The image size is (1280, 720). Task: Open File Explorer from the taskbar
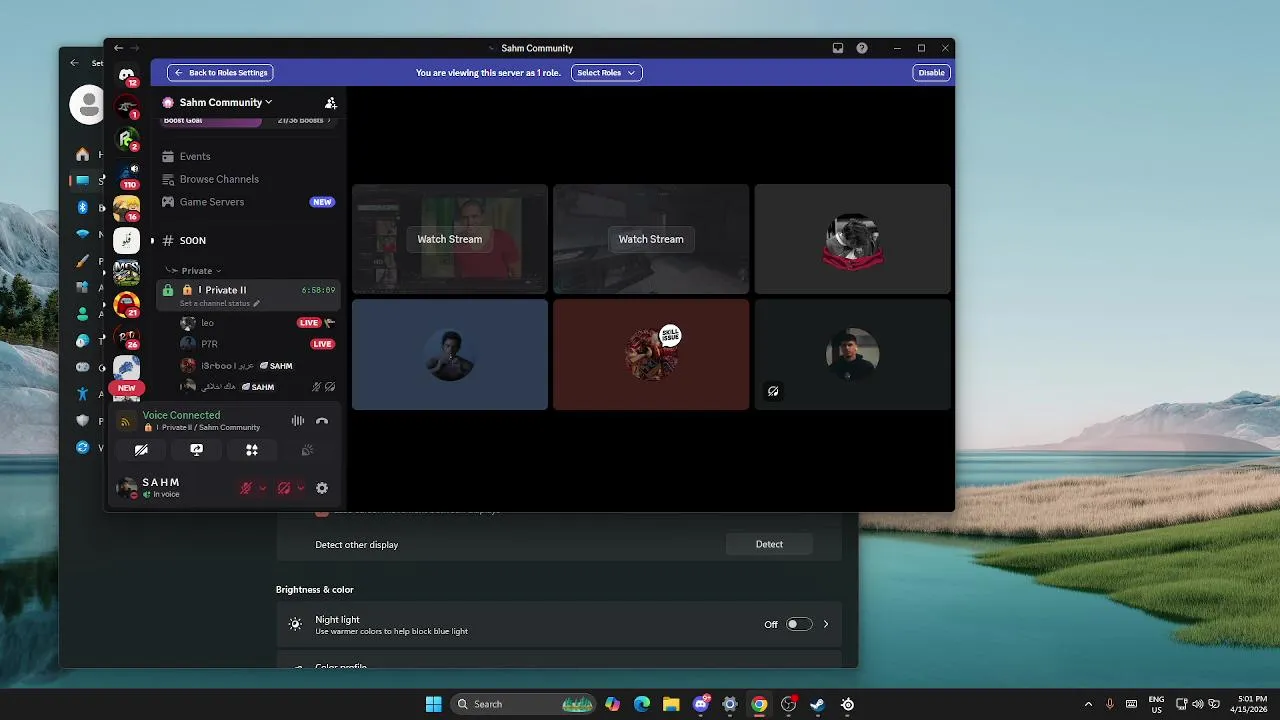click(x=671, y=704)
